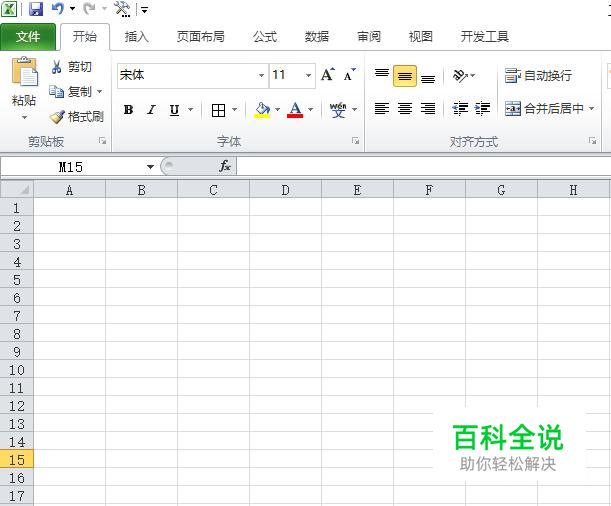Image resolution: width=611 pixels, height=506 pixels.
Task: Click the 粘贴 paste clipboard icon
Action: click(x=25, y=71)
